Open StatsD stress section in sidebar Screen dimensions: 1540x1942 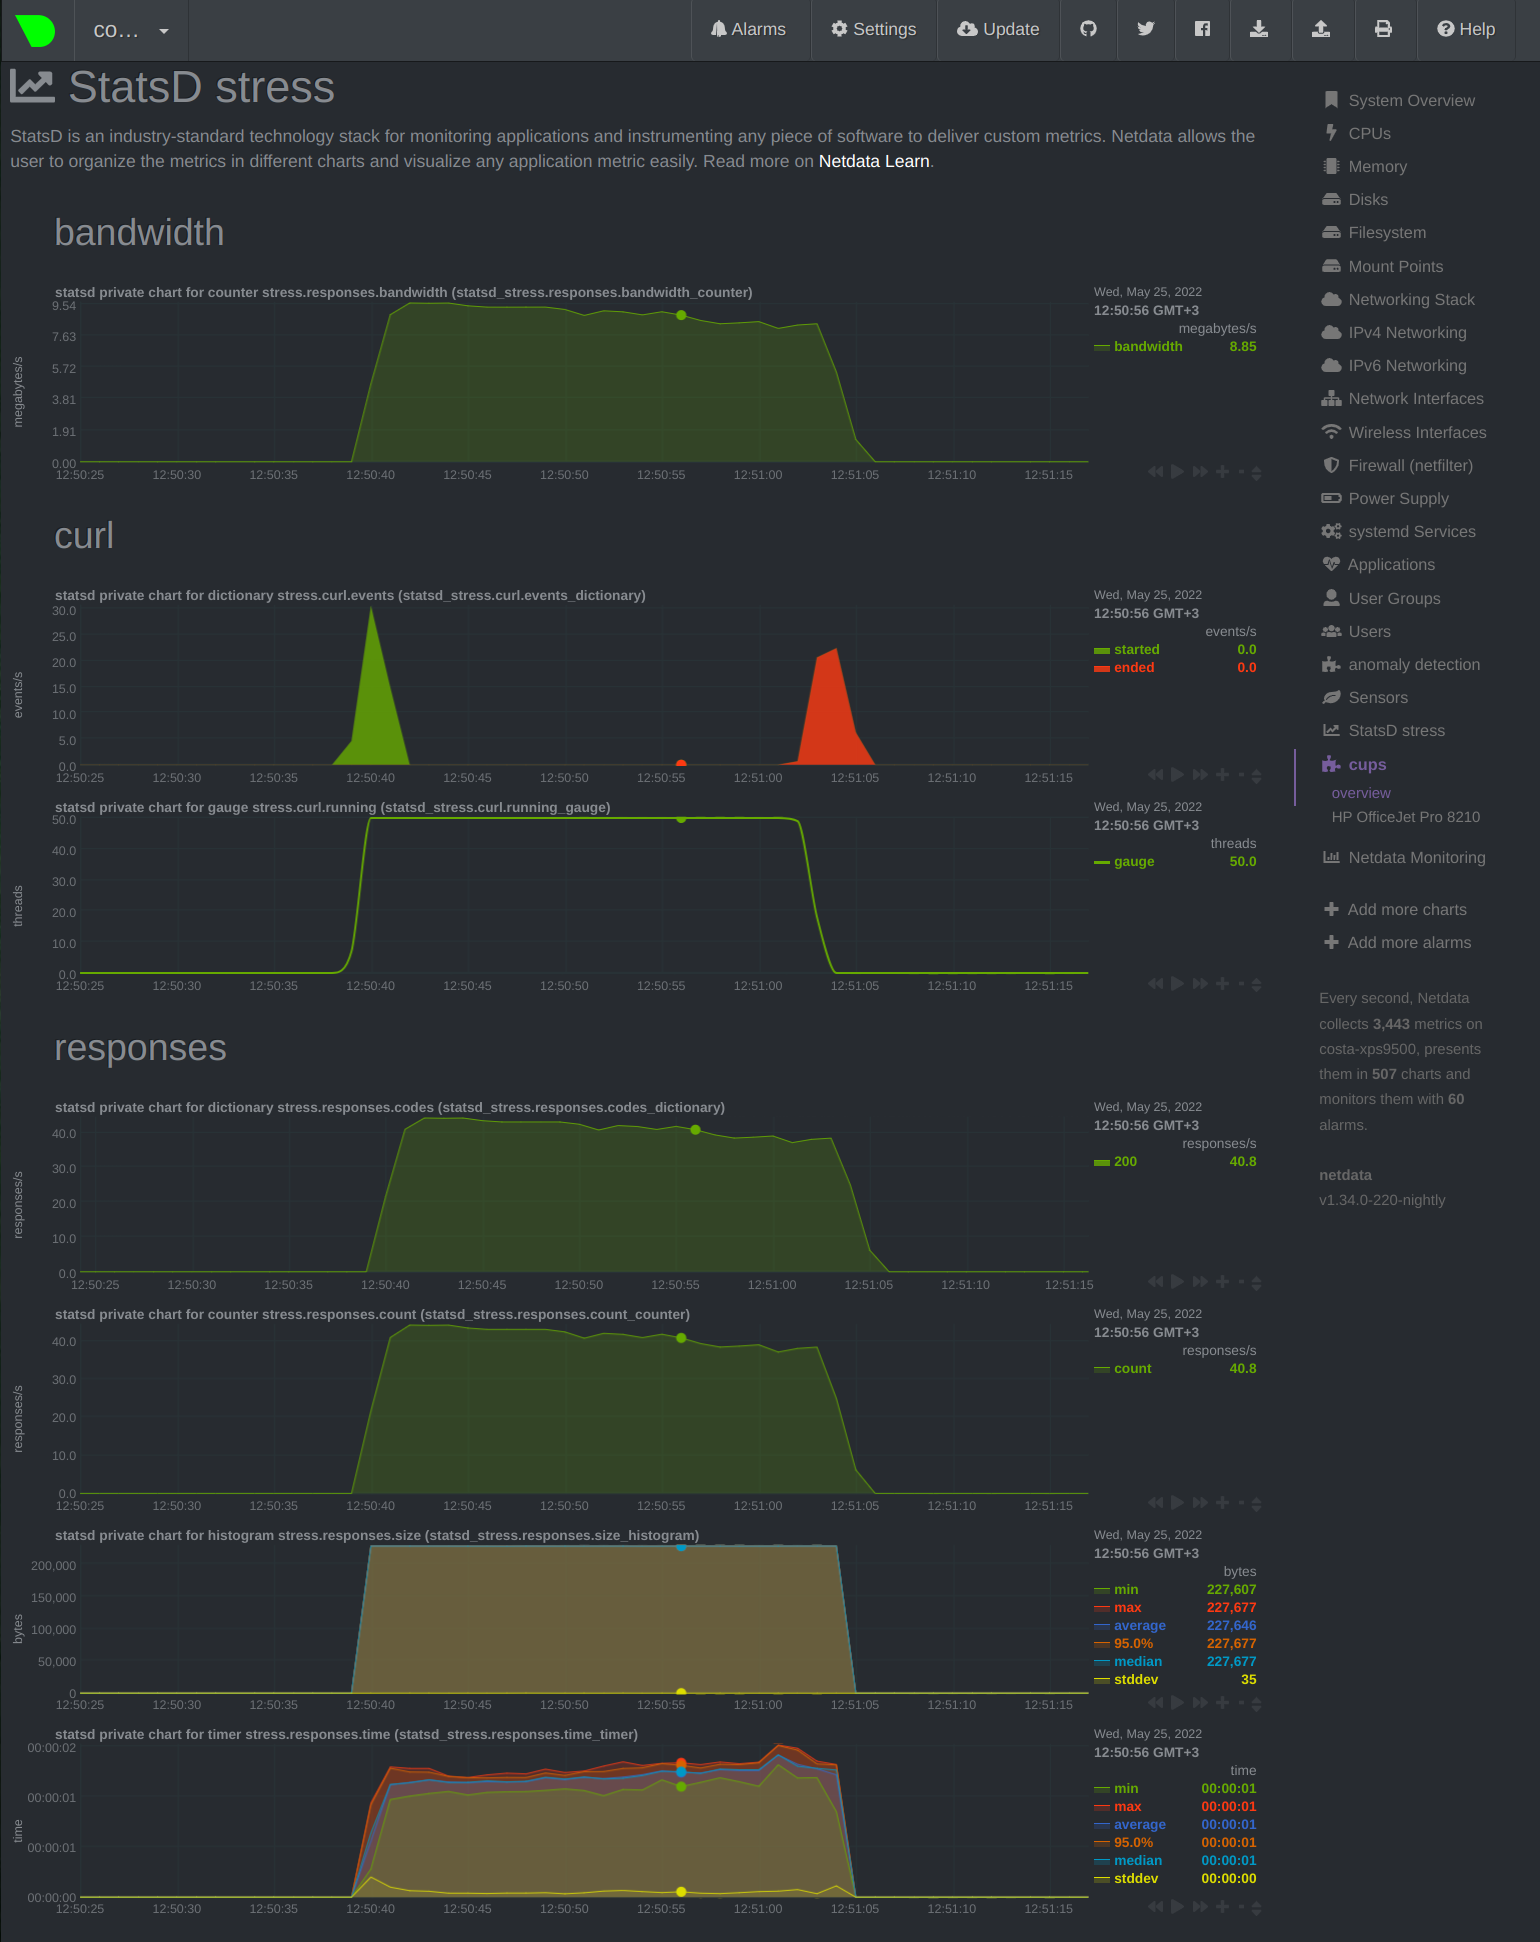click(1396, 730)
